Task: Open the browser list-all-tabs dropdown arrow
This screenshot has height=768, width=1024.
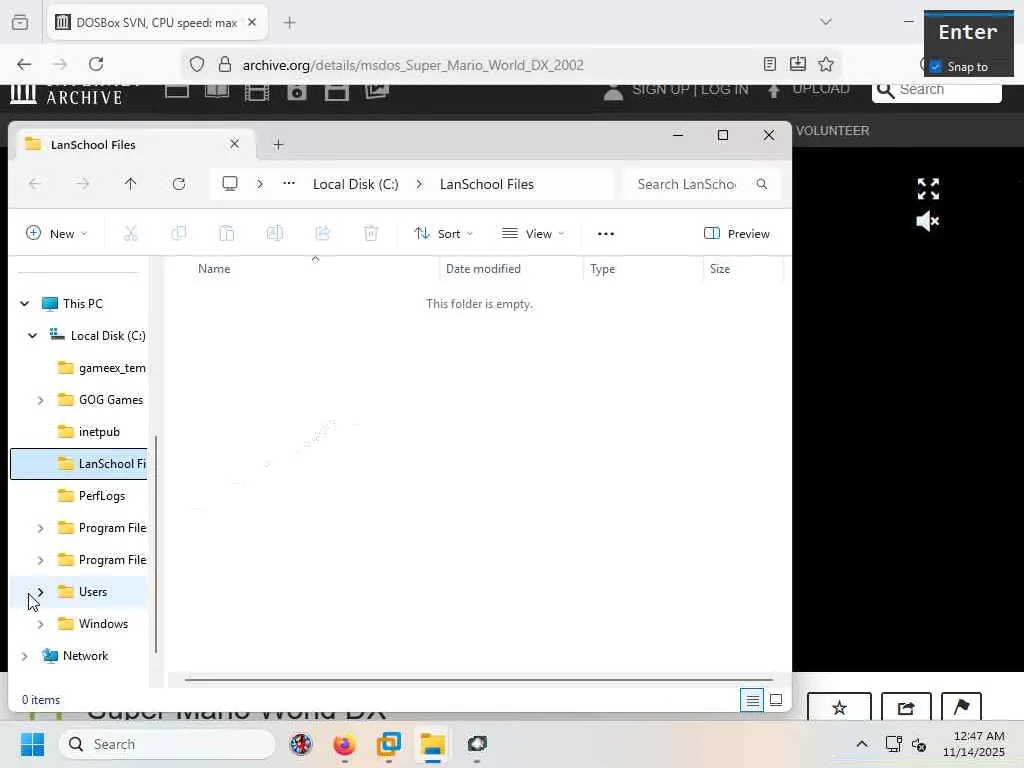Action: [826, 22]
